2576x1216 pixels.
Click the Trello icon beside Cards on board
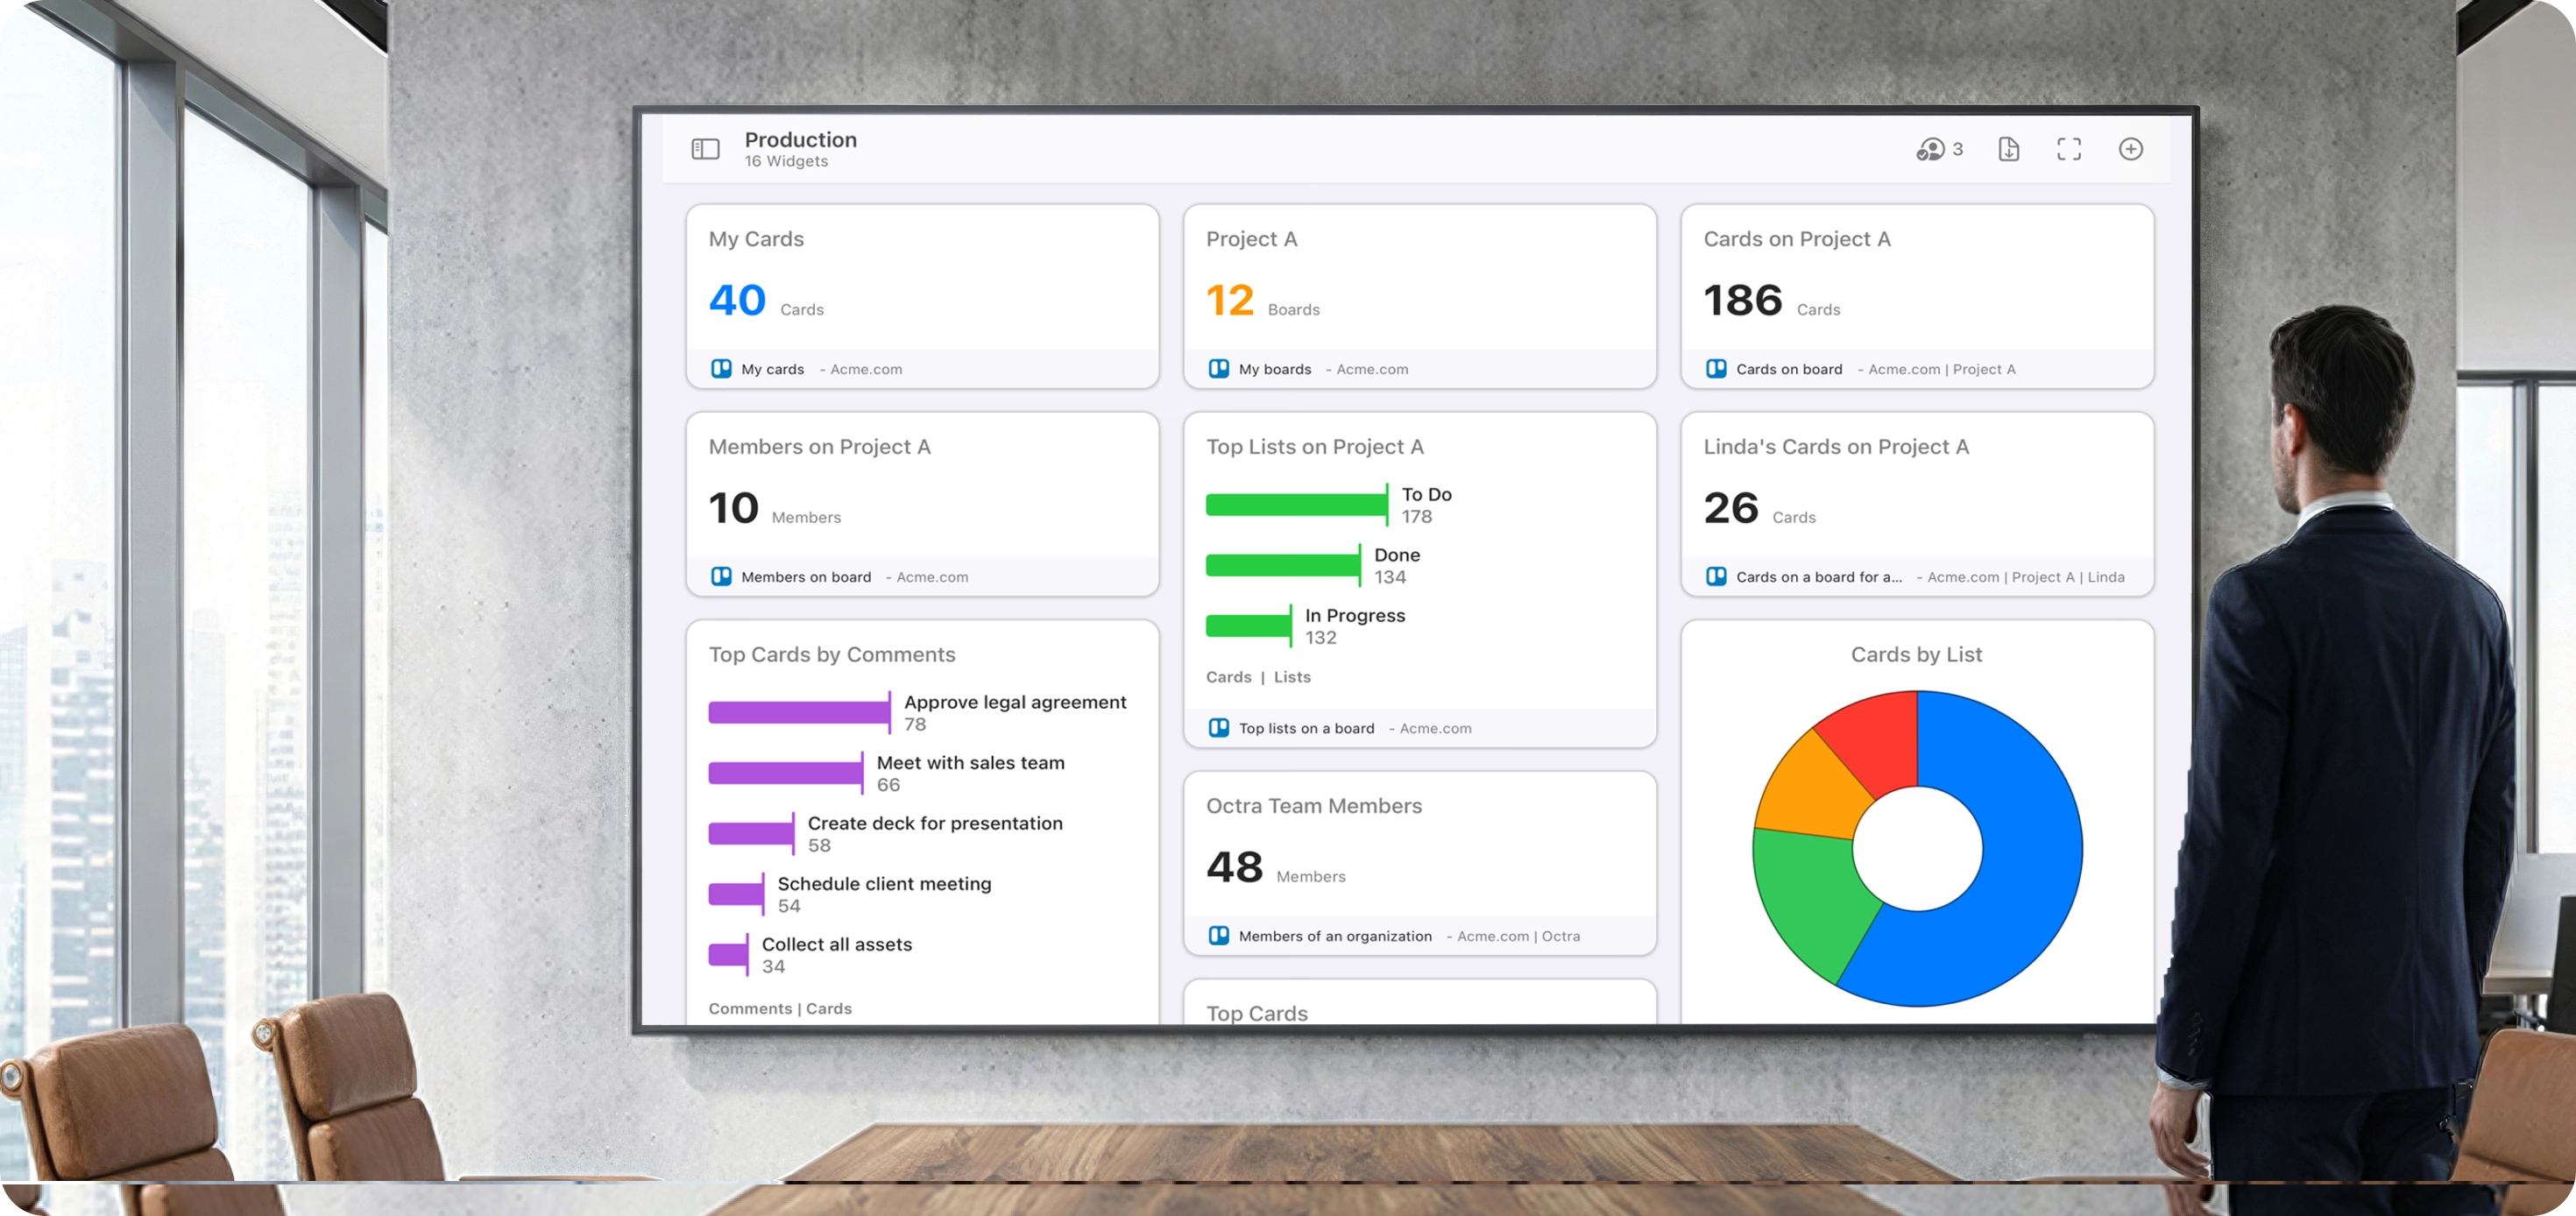[x=1716, y=369]
